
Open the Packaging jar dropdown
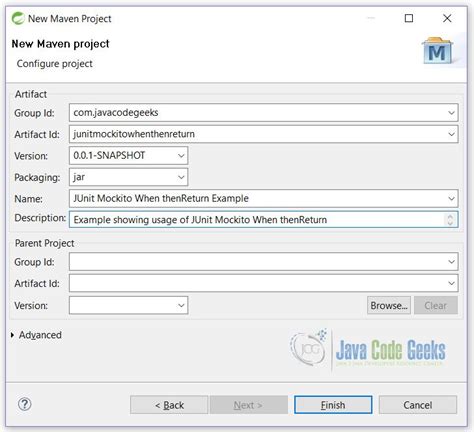coord(181,177)
